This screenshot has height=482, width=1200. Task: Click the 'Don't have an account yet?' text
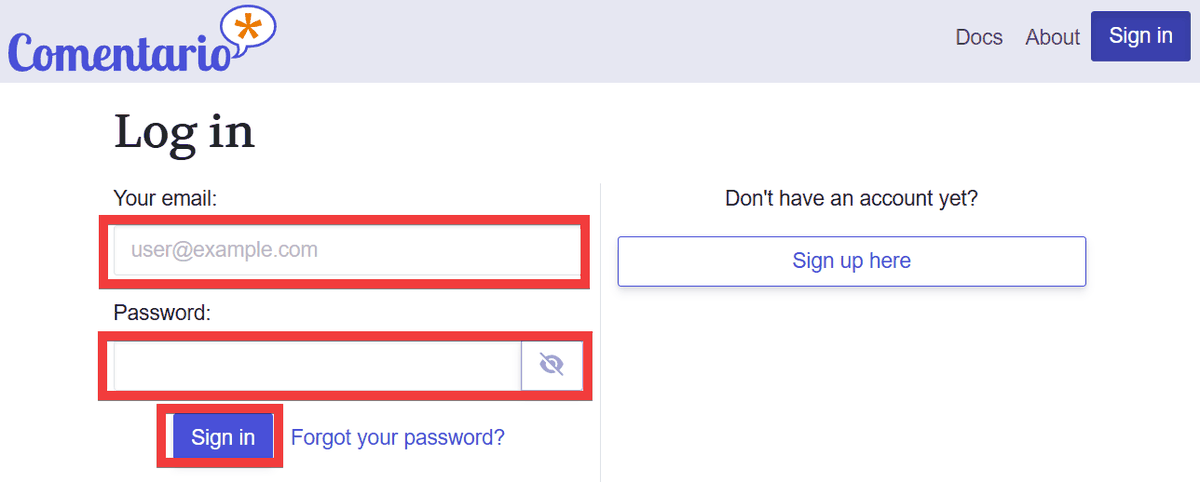pos(851,198)
